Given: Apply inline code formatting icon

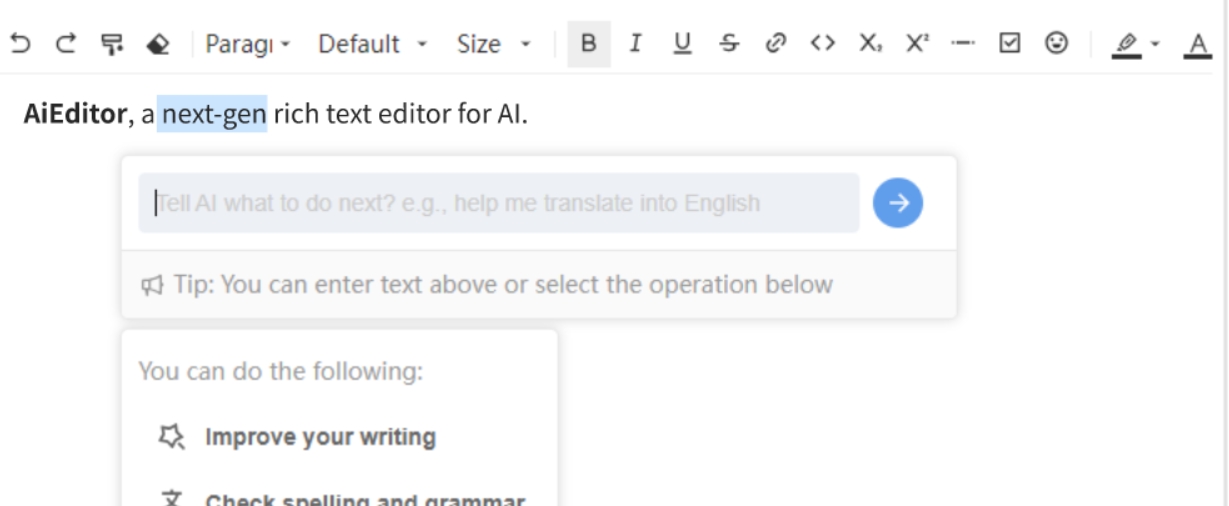Looking at the screenshot, I should click(822, 44).
